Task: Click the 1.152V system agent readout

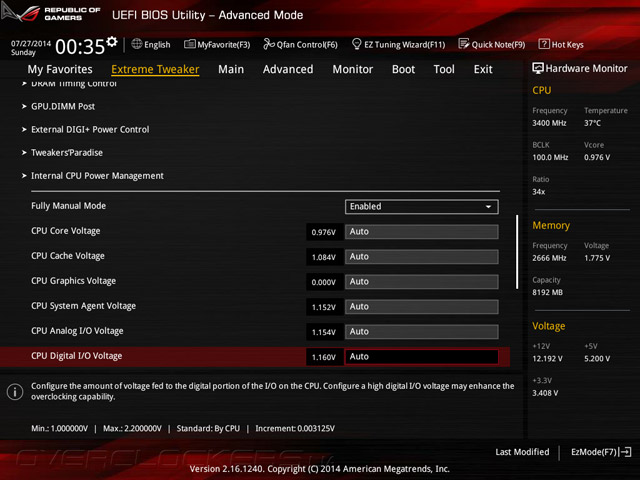Action: 324,307
